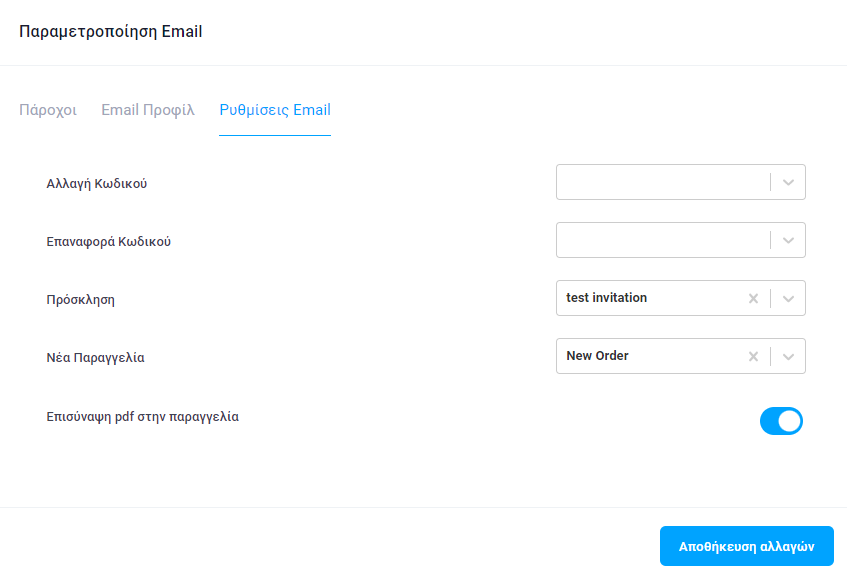Image resolution: width=847 pixels, height=585 pixels.
Task: Clear the 'test invitation' selection with X
Action: [753, 298]
